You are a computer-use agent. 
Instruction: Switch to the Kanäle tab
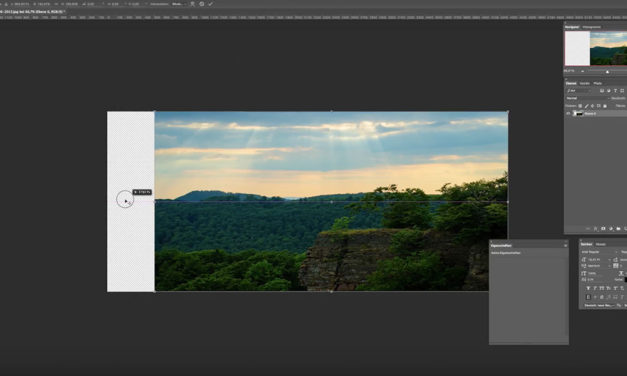coord(585,83)
